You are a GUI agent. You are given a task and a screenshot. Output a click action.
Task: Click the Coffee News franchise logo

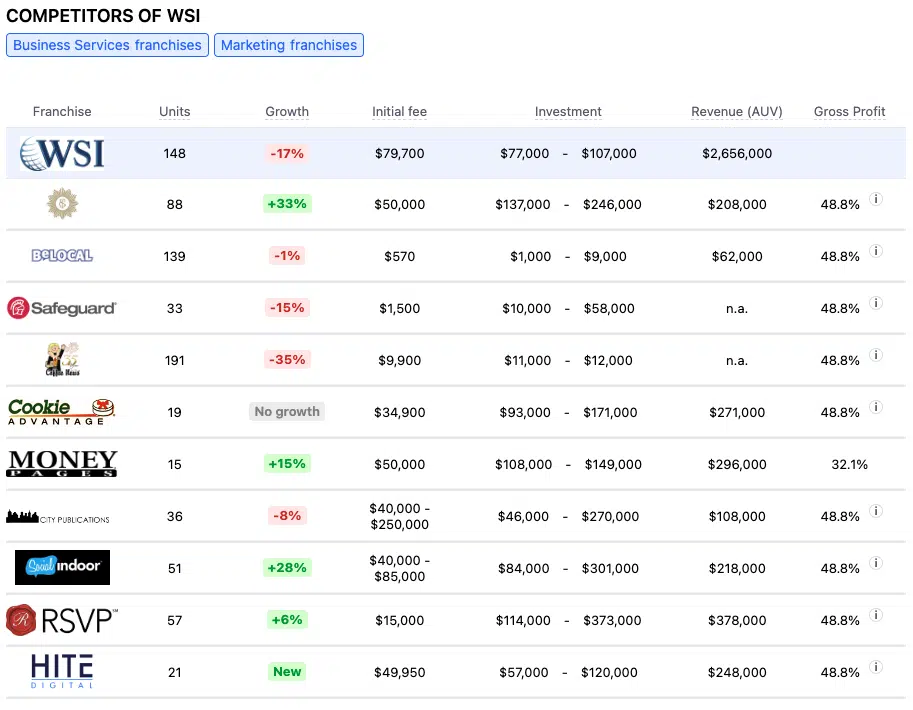tap(62, 359)
